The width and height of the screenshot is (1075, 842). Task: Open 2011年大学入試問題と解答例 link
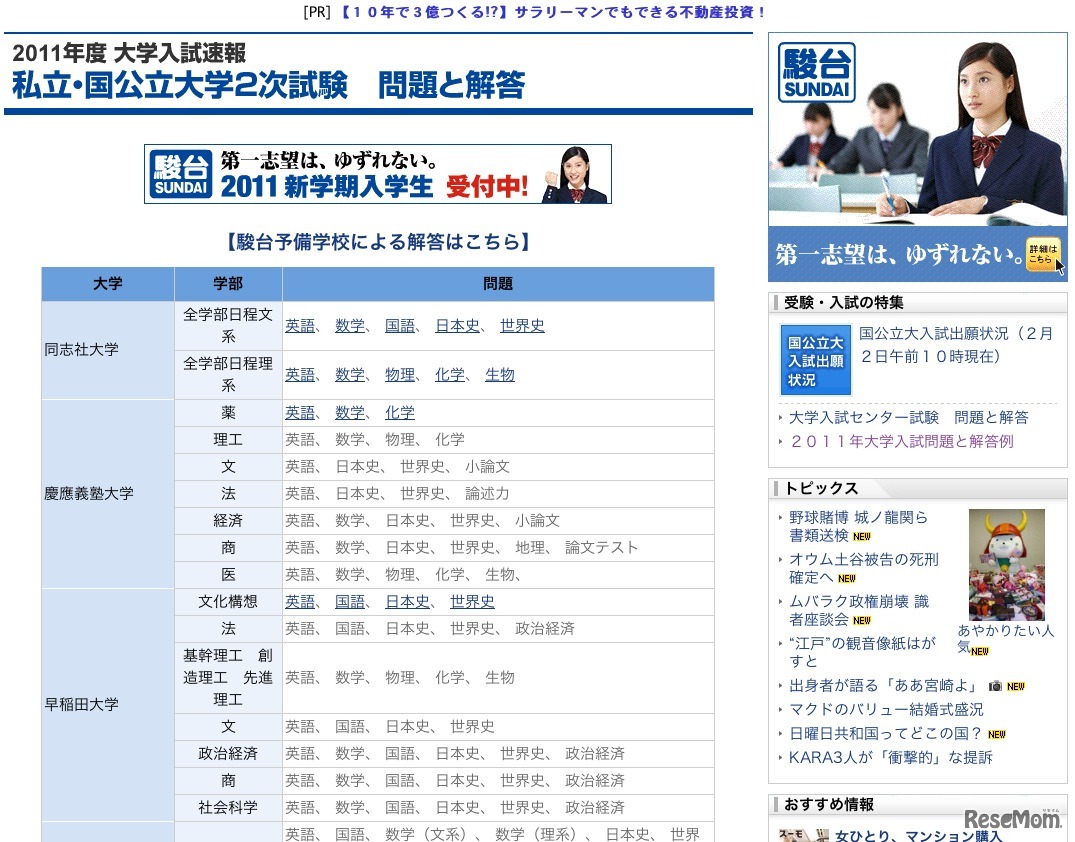901,442
